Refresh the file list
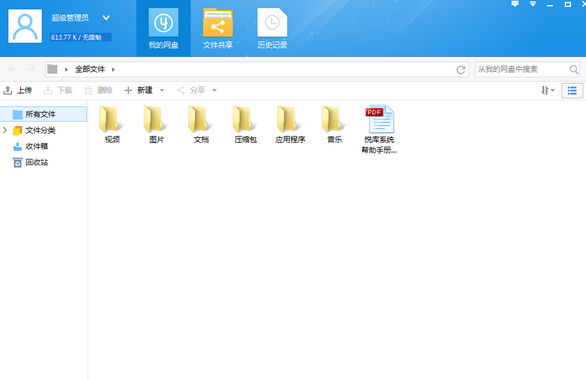The height and width of the screenshot is (381, 586). tap(461, 70)
